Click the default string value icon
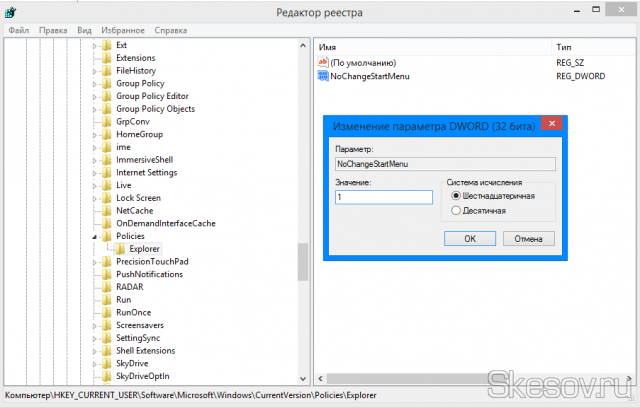 pyautogui.click(x=322, y=62)
